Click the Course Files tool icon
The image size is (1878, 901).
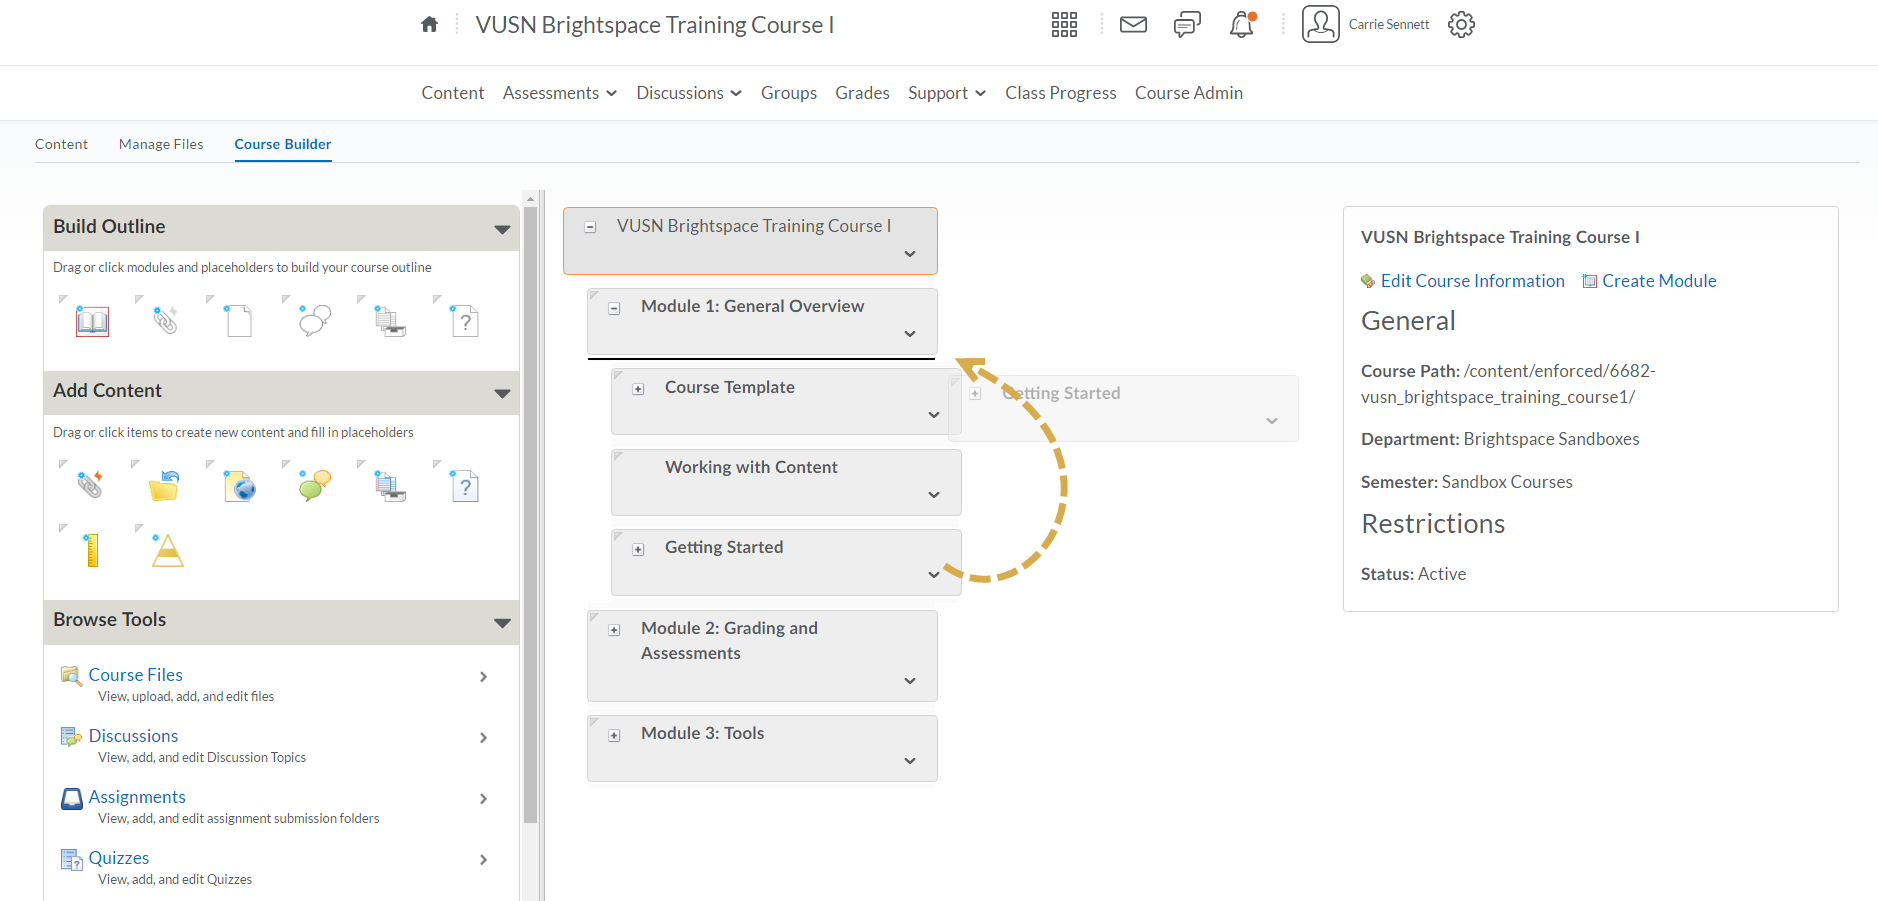point(71,675)
